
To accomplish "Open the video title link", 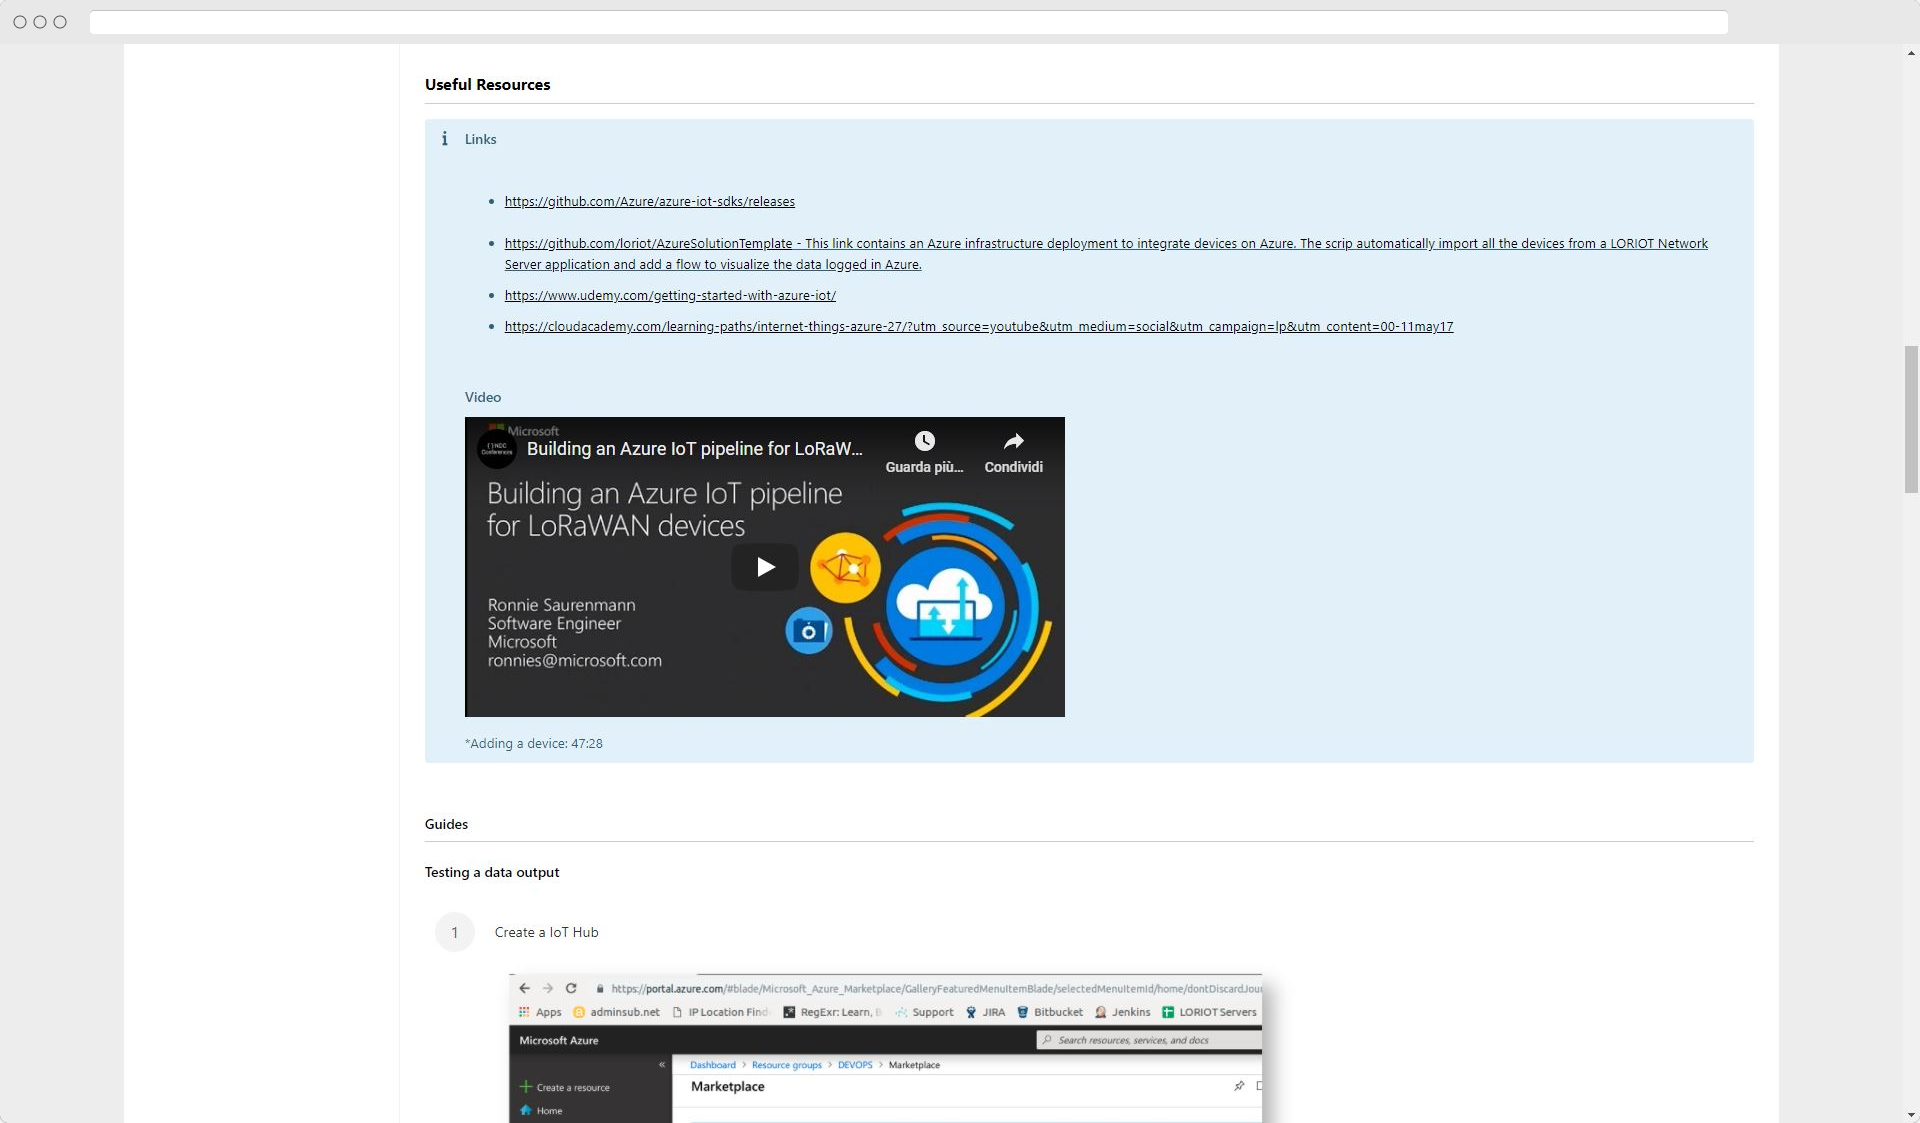I will [694, 449].
